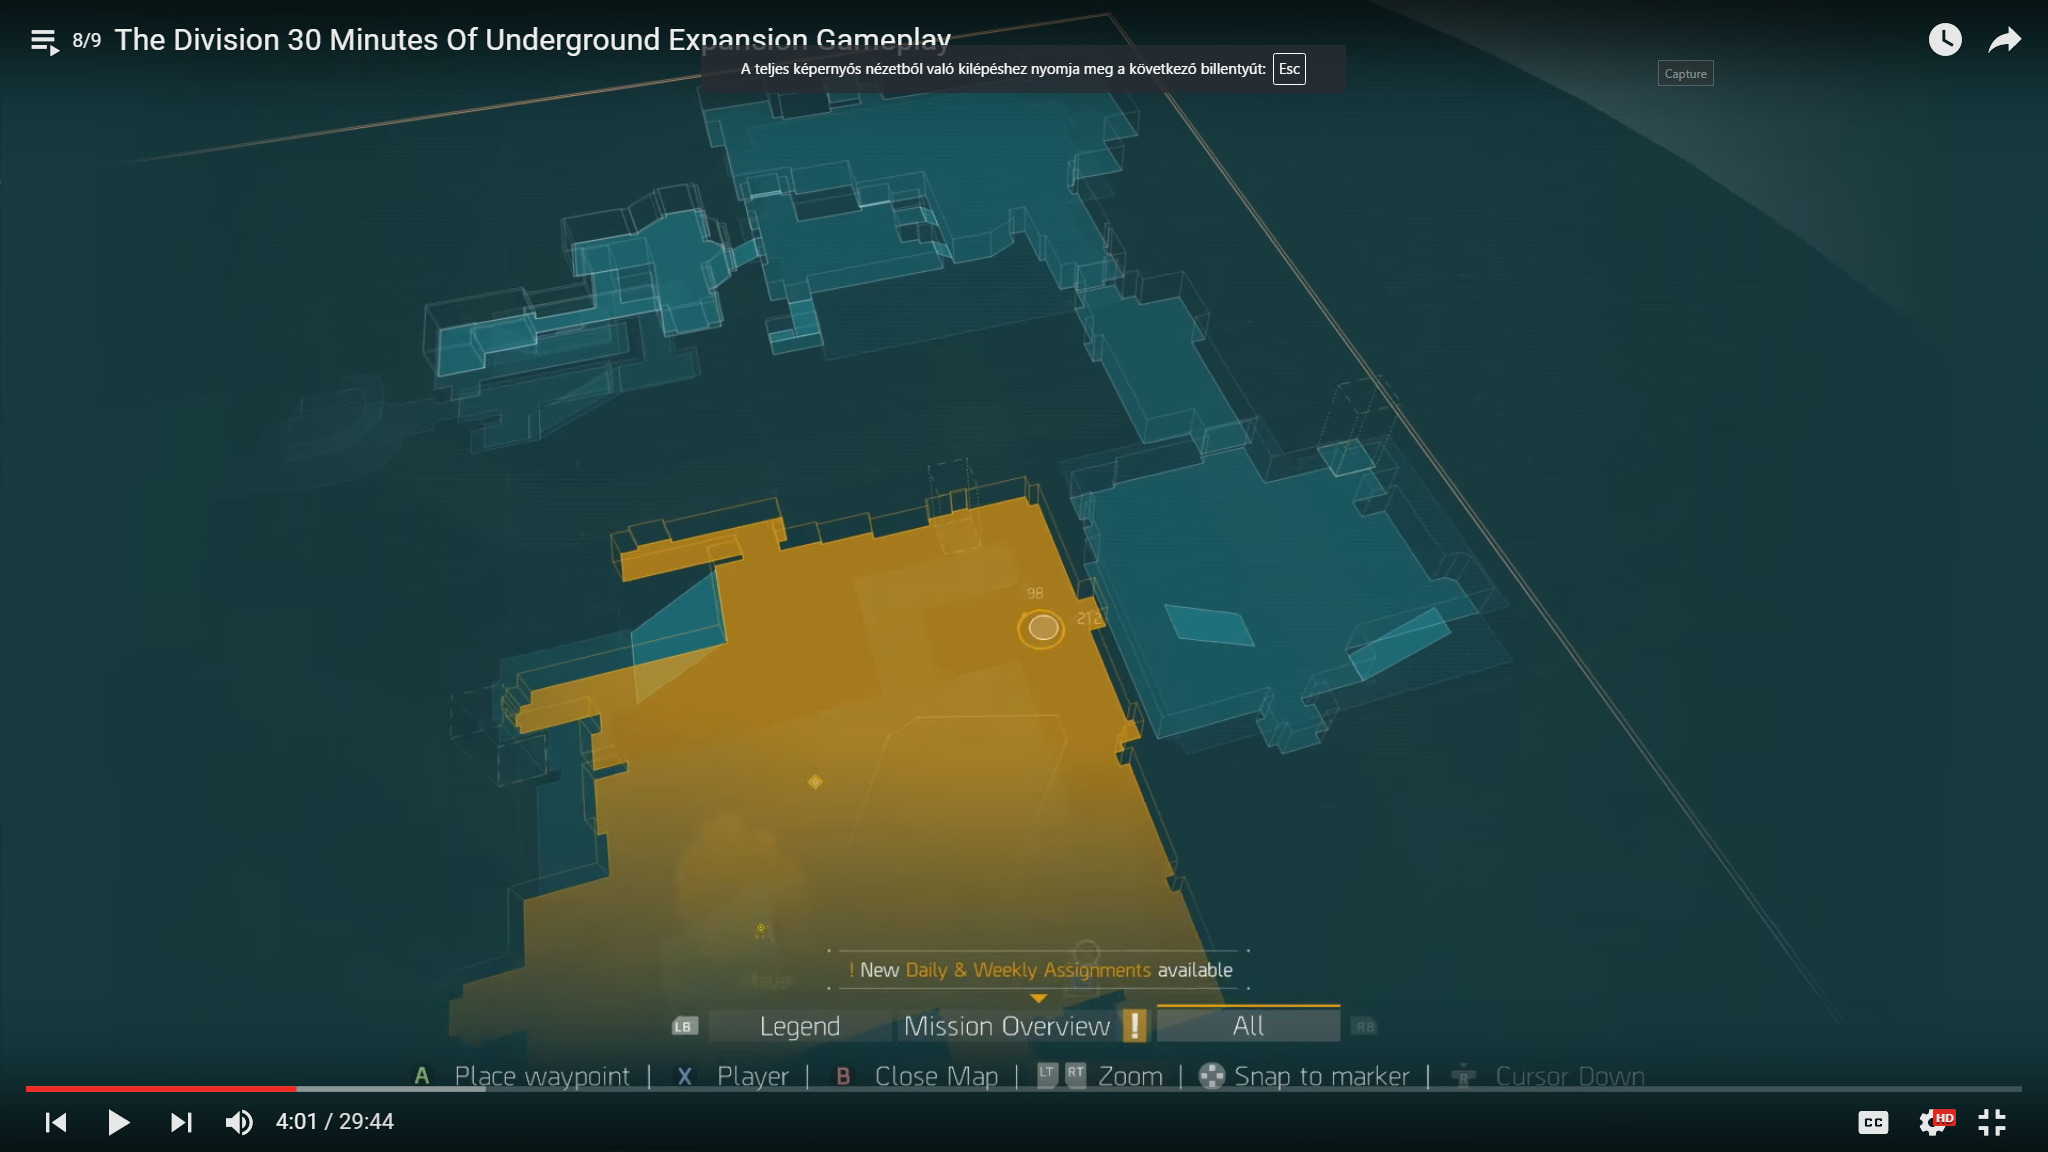Toggle closed captions (CC)

click(1873, 1122)
